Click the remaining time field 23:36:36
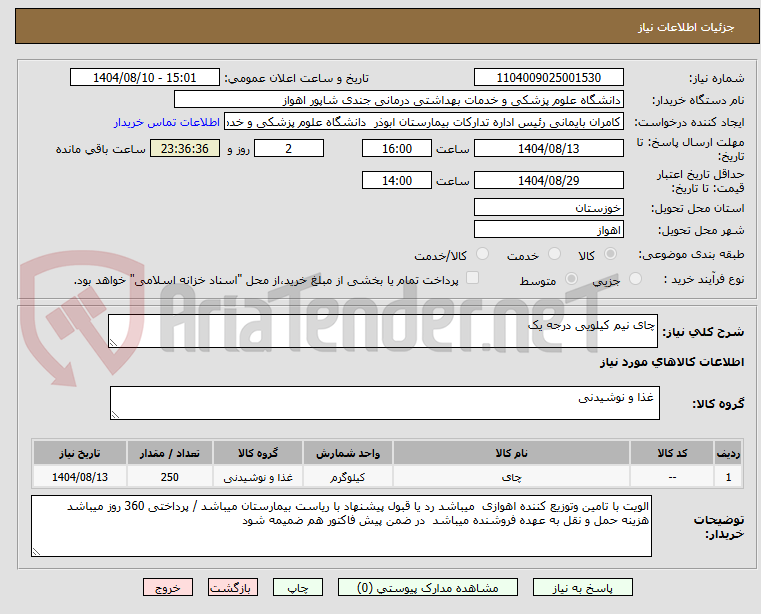This screenshot has height=614, width=761. pos(183,149)
